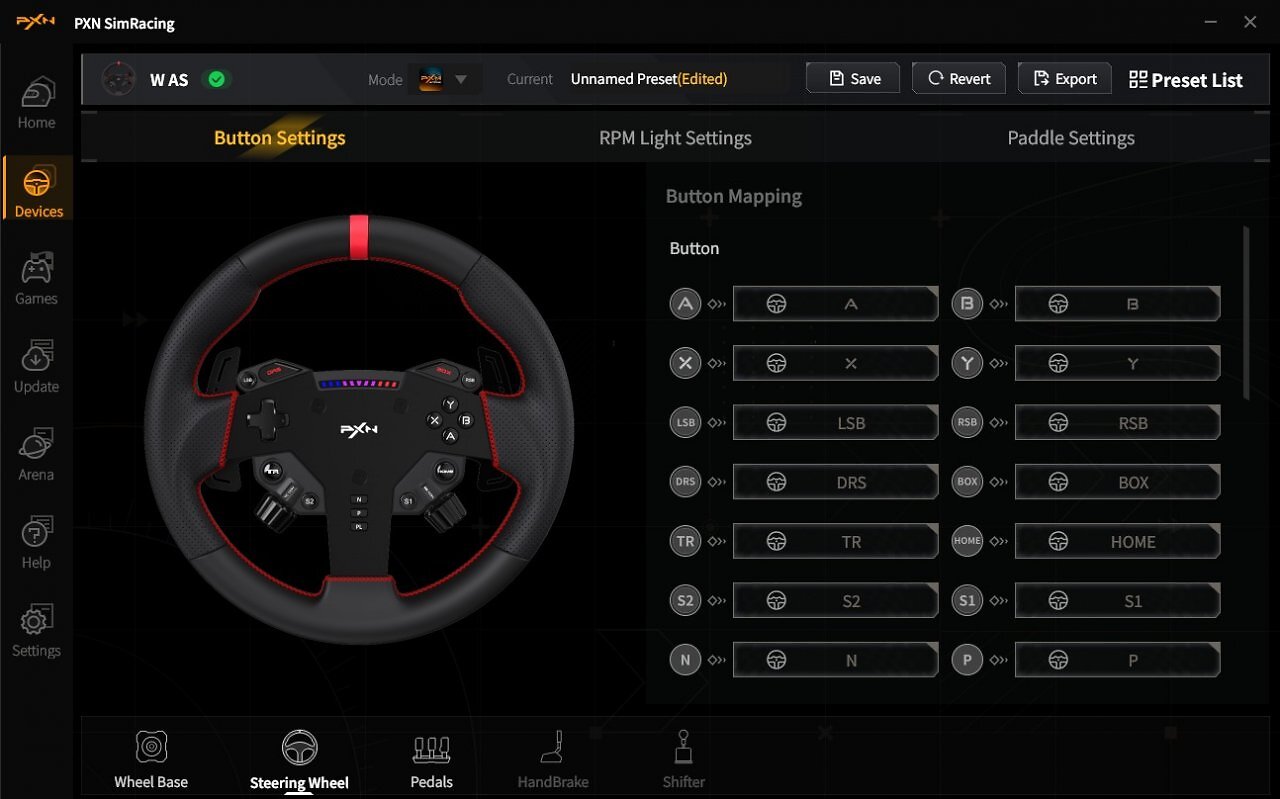Open mapping dropdown for DRS
Screen dimensions: 1280x799
coord(835,482)
